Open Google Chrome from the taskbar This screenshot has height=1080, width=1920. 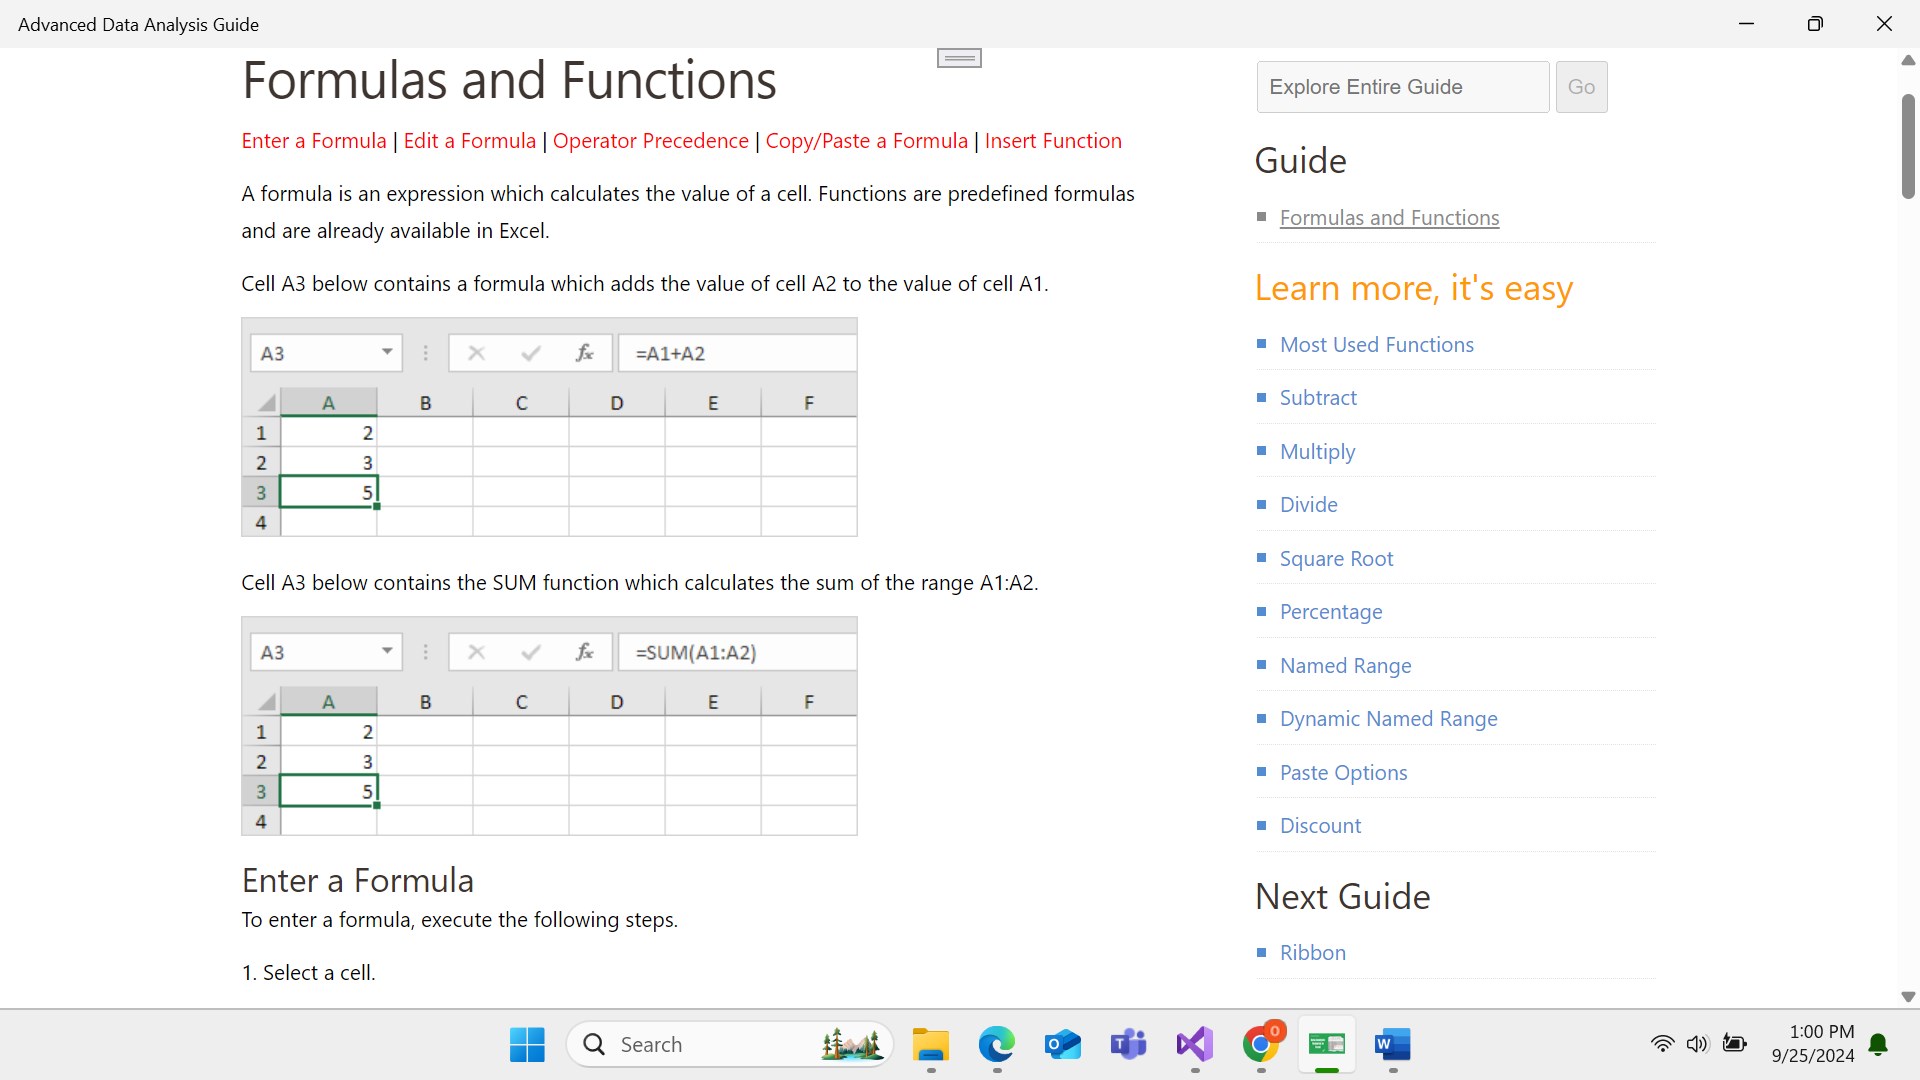pos(1261,1045)
